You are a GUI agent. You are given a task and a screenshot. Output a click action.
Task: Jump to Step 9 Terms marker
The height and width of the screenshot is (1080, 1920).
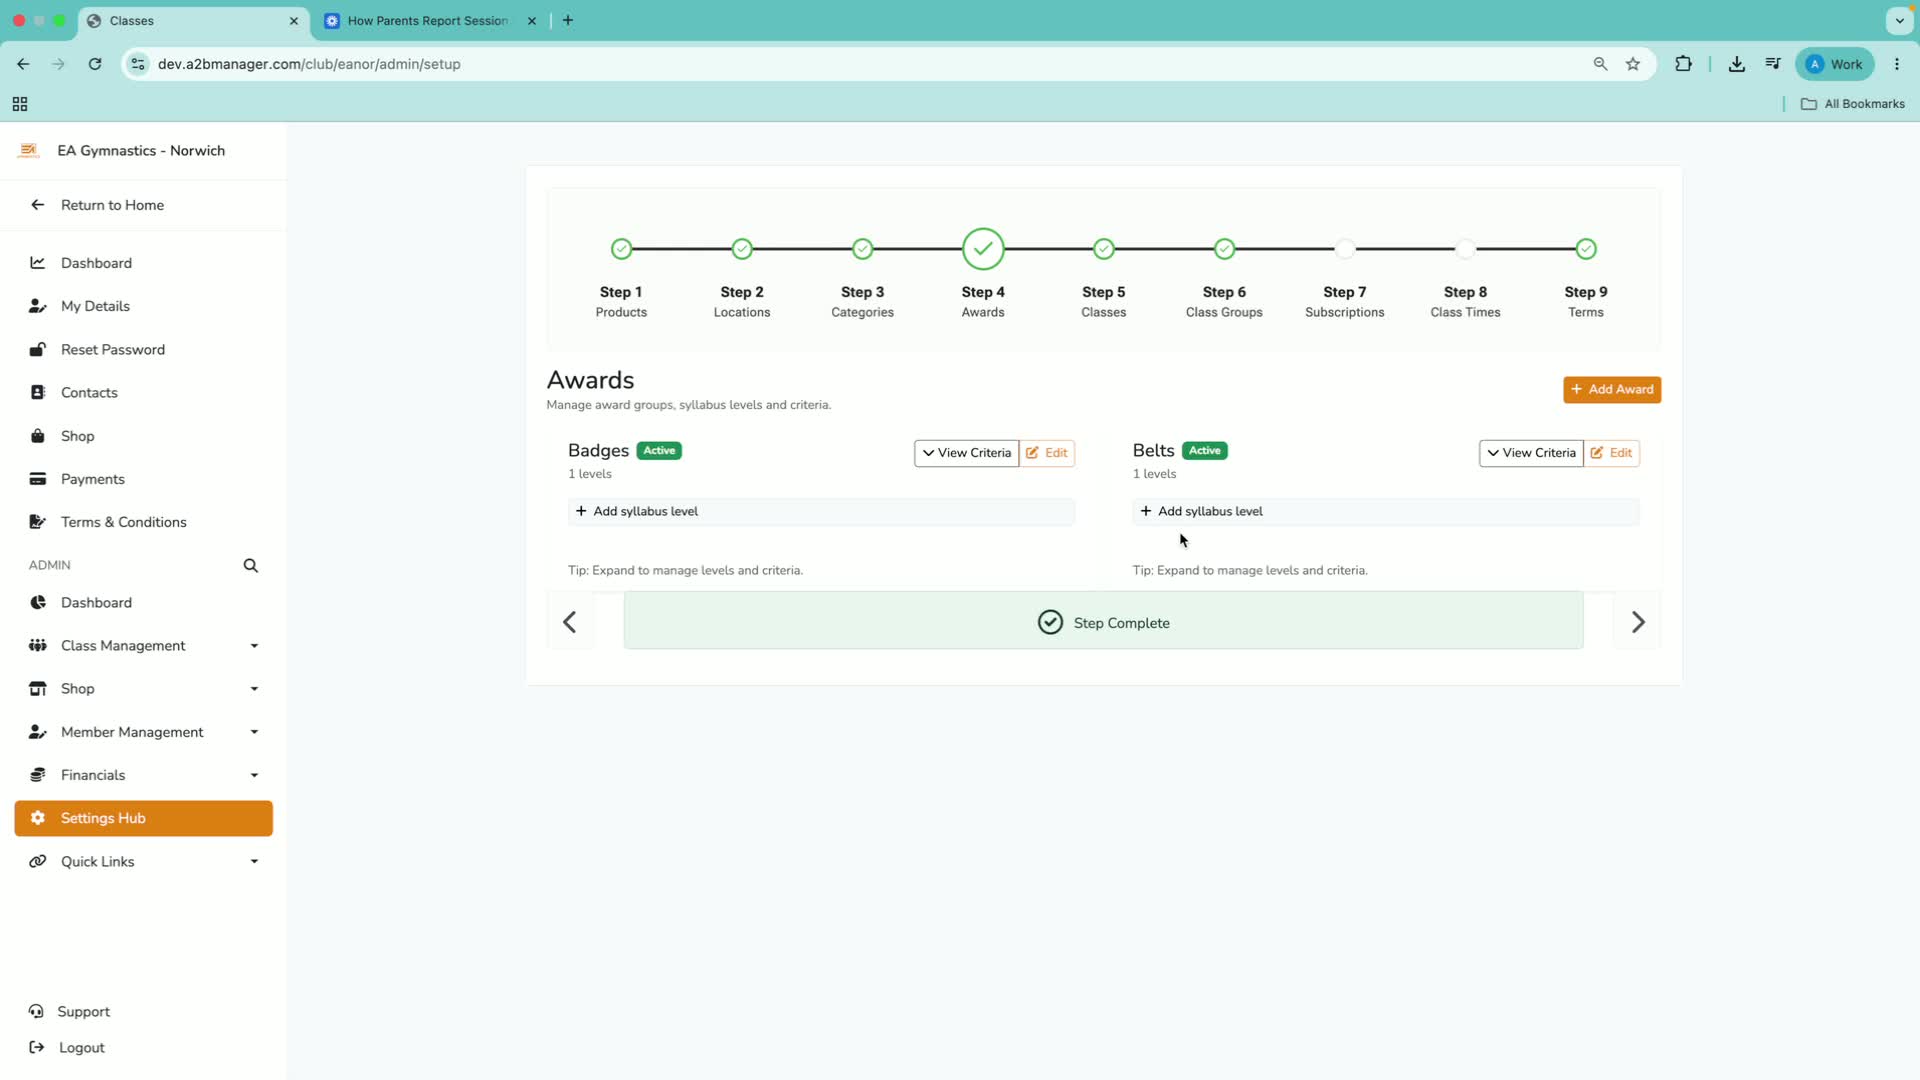[1586, 249]
